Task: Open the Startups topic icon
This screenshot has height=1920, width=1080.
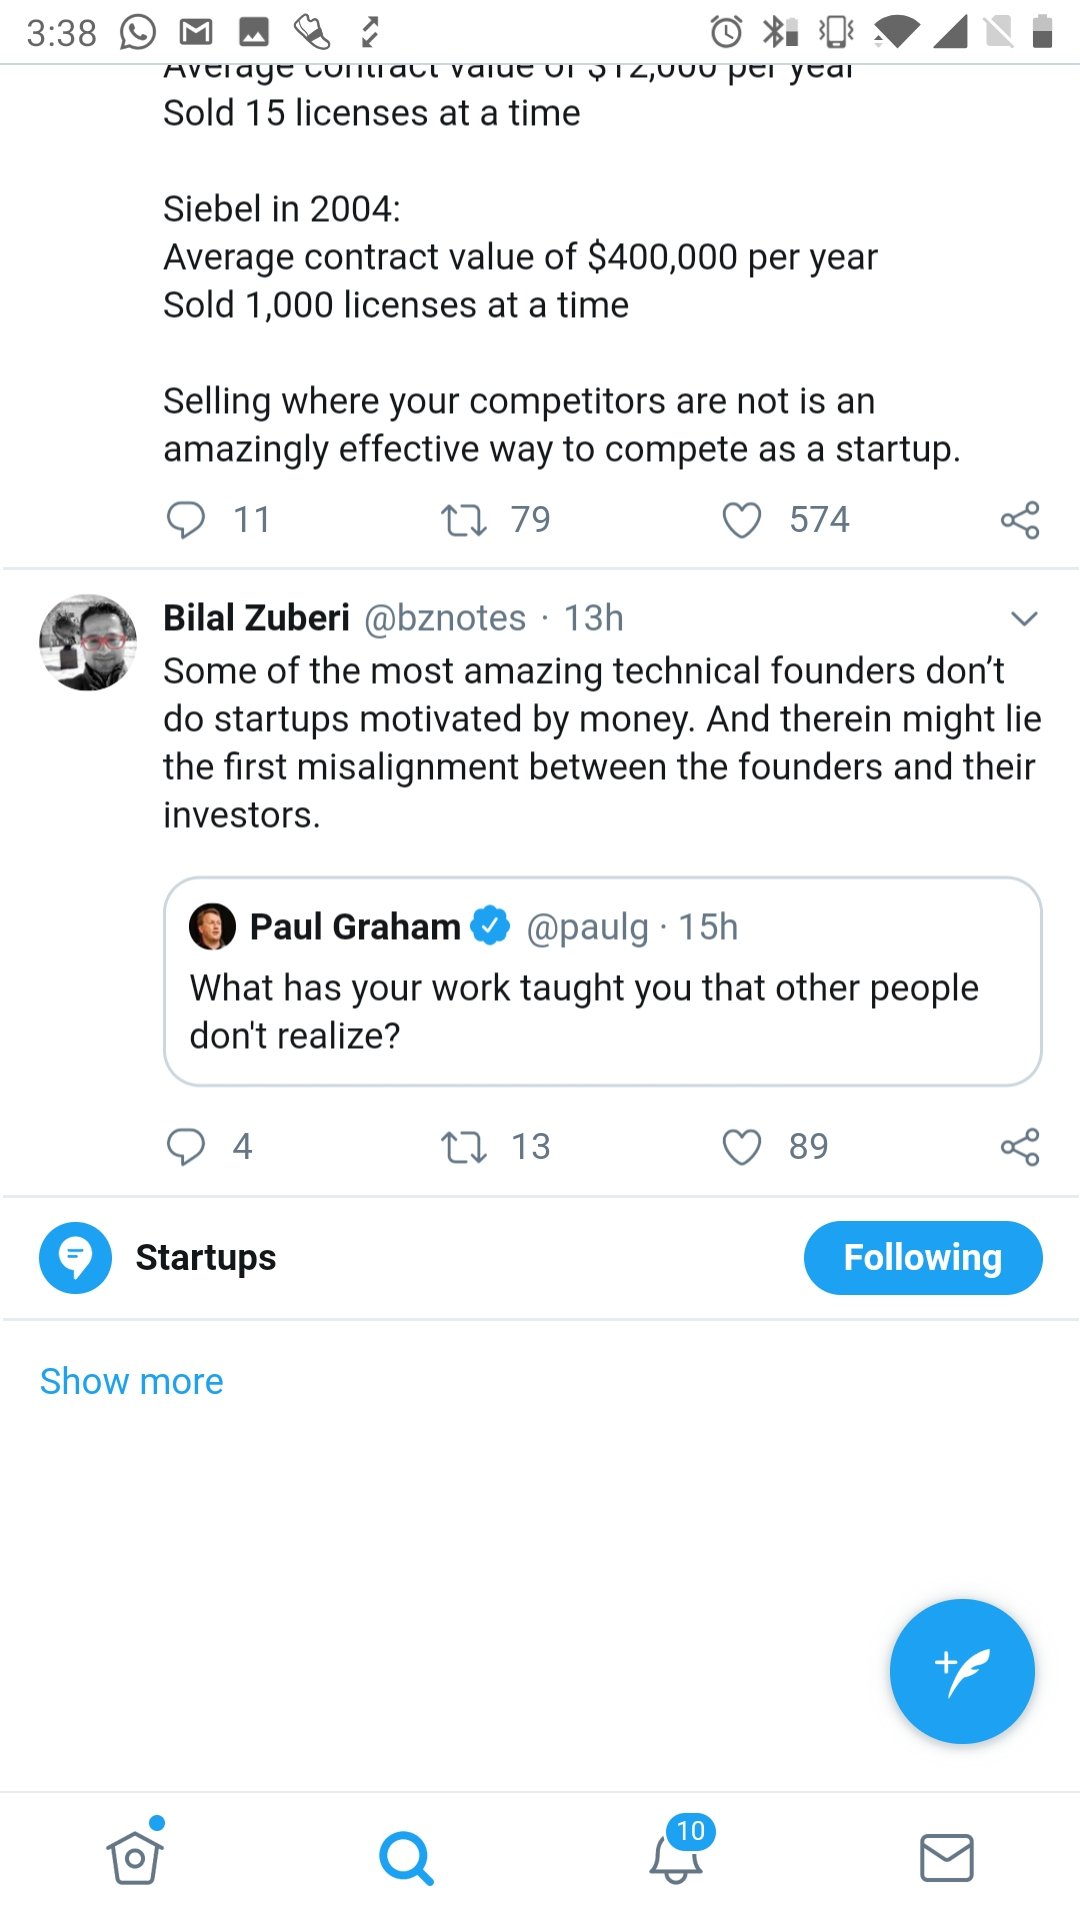Action: tap(75, 1258)
